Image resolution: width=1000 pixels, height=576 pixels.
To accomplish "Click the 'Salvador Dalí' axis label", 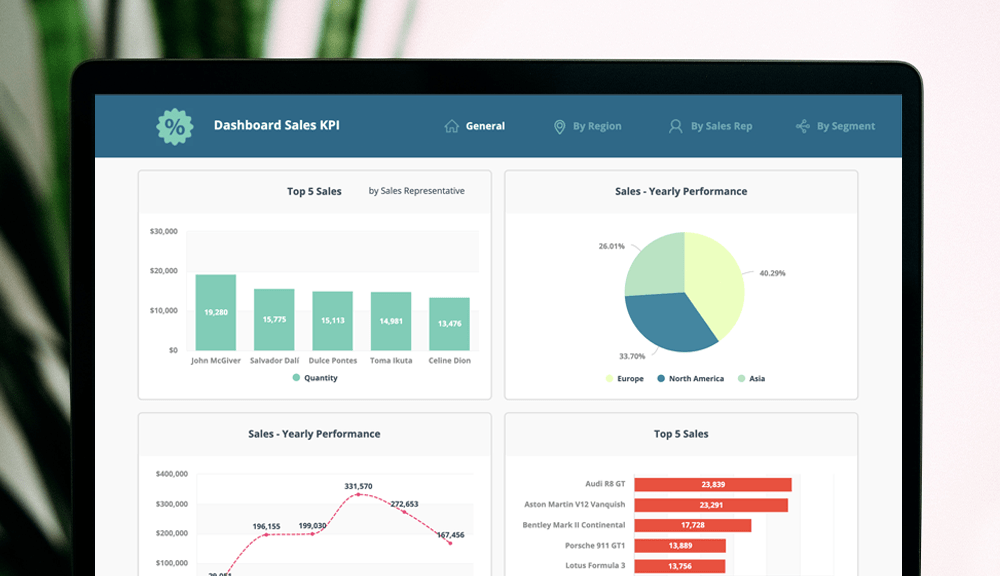I will (274, 360).
